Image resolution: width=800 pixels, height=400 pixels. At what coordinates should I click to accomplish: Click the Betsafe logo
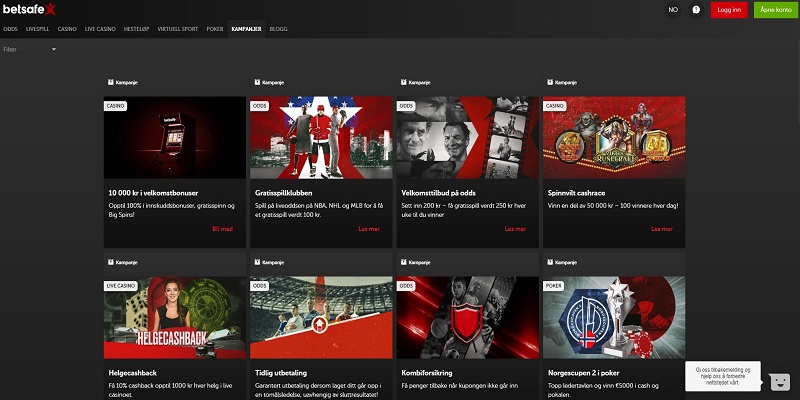pos(29,9)
